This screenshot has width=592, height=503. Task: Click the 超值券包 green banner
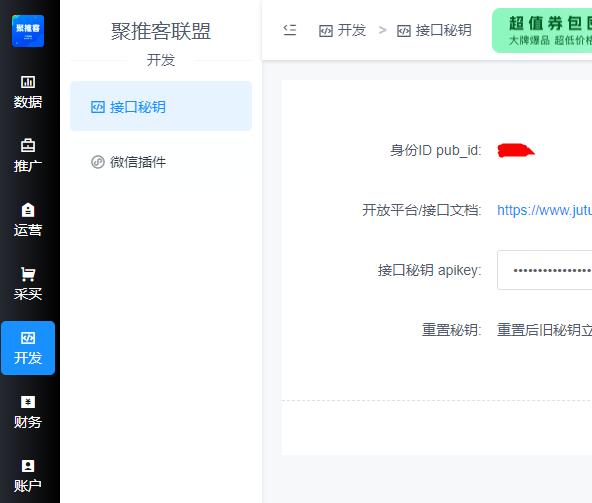[x=542, y=31]
